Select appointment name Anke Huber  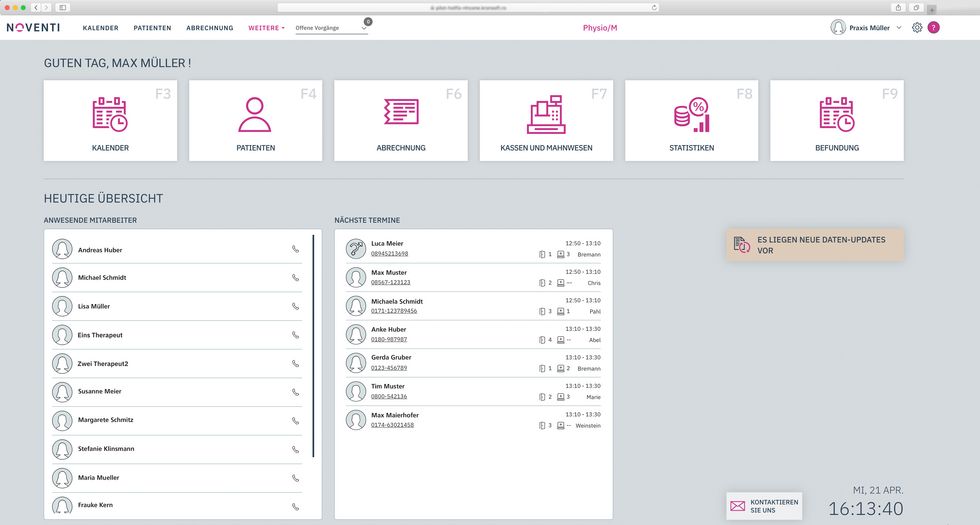pyautogui.click(x=389, y=329)
